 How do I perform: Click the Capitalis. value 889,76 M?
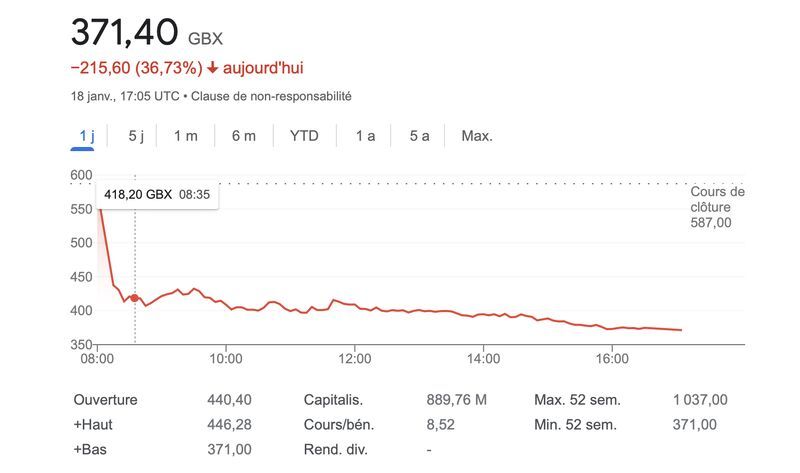tap(456, 400)
